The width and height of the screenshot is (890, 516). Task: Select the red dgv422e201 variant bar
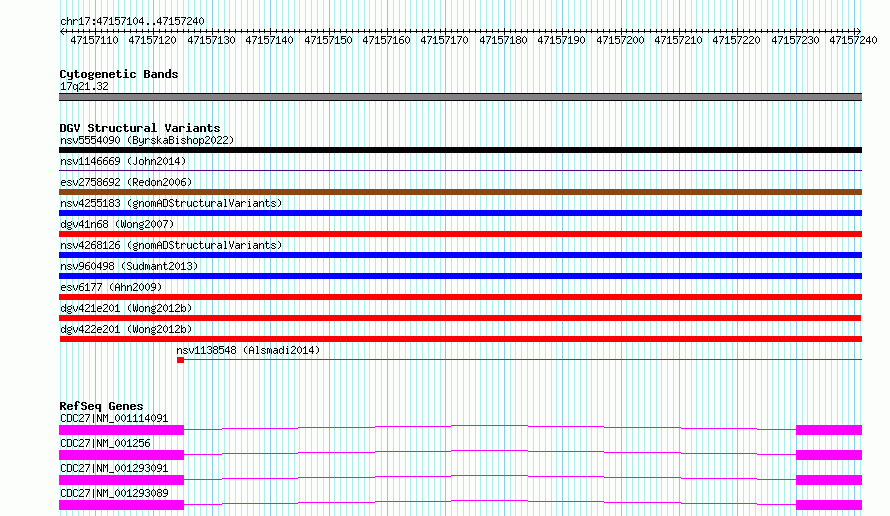coord(460,339)
